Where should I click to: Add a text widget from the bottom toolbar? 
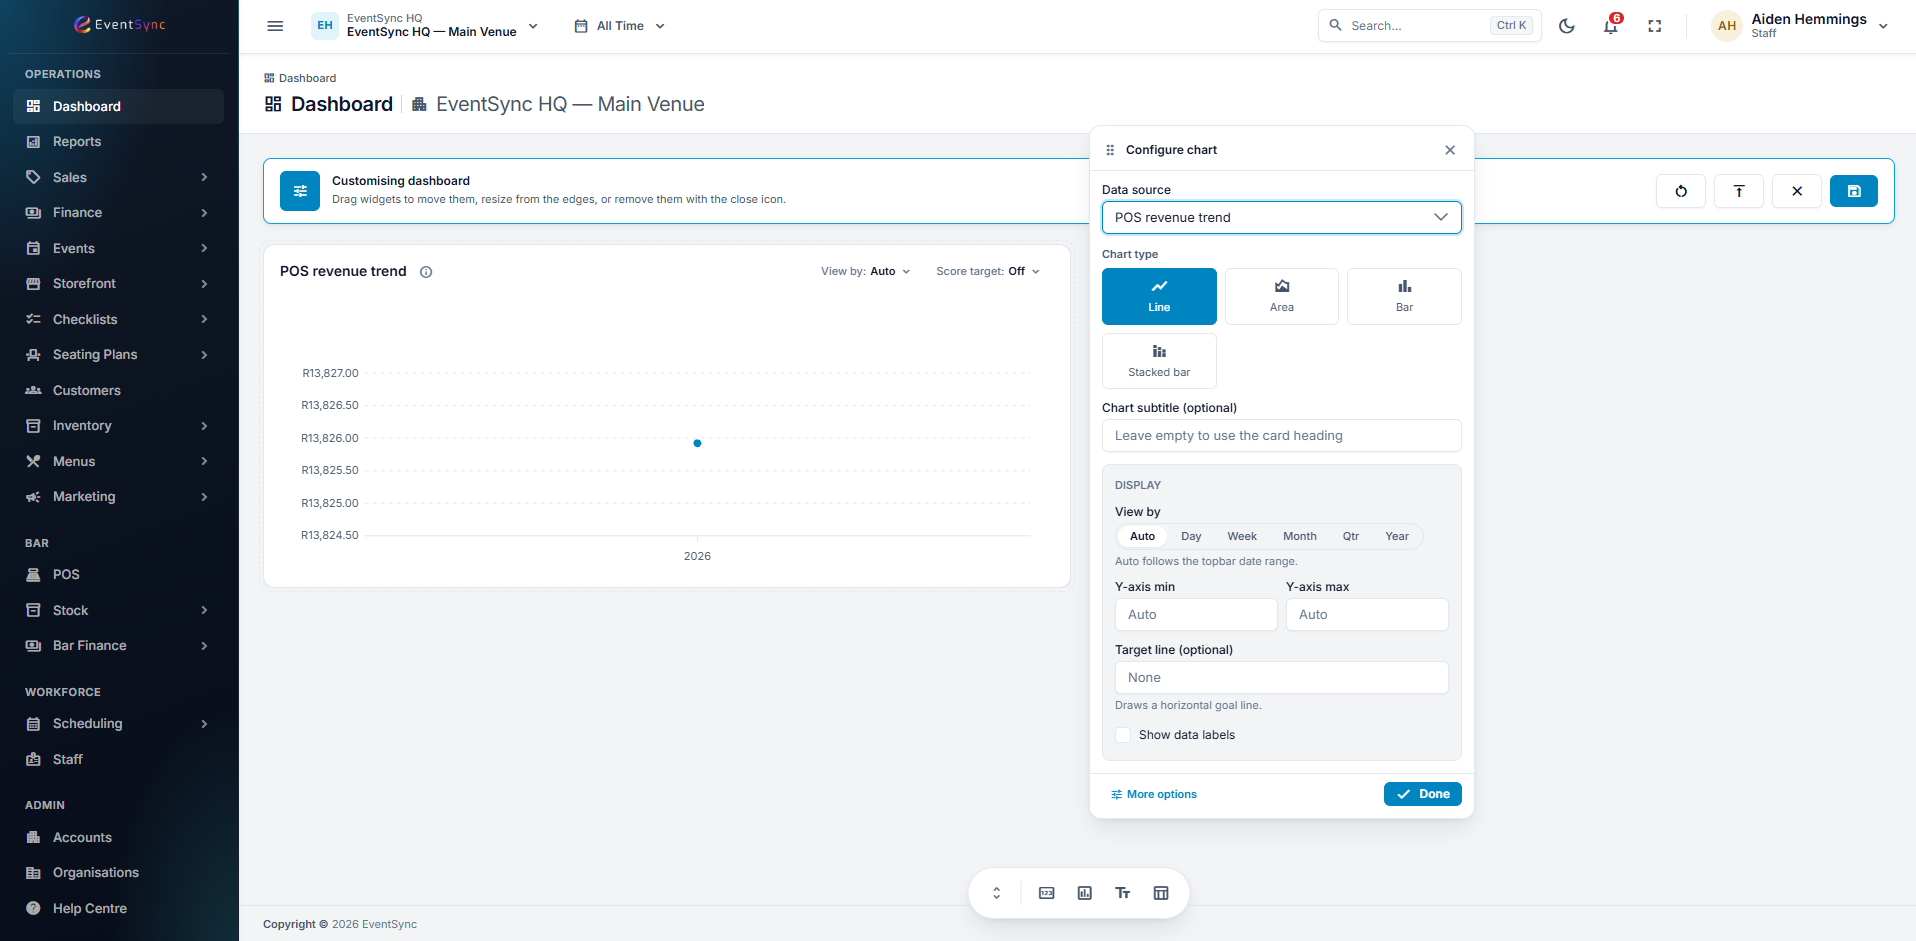pos(1123,893)
